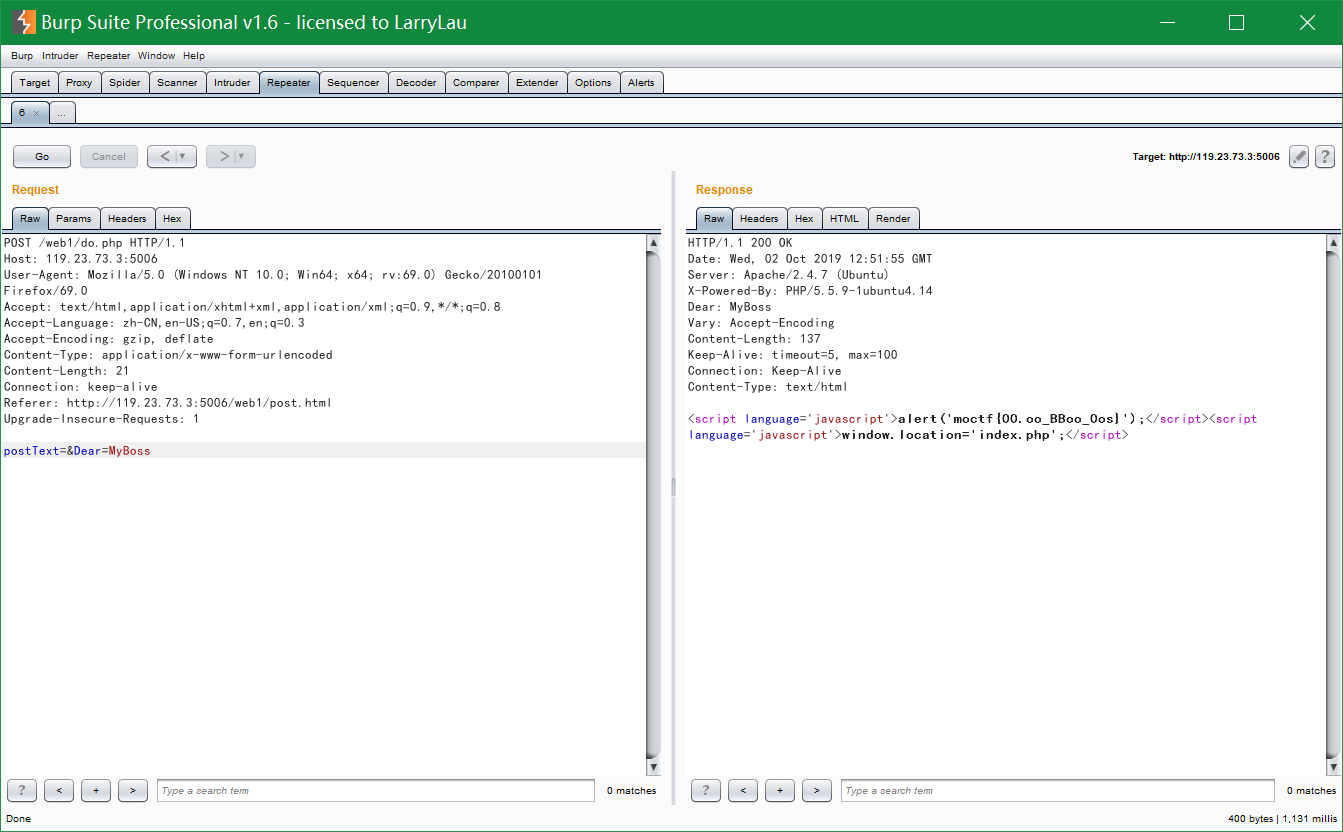Open request search options question mark button

tap(22, 790)
